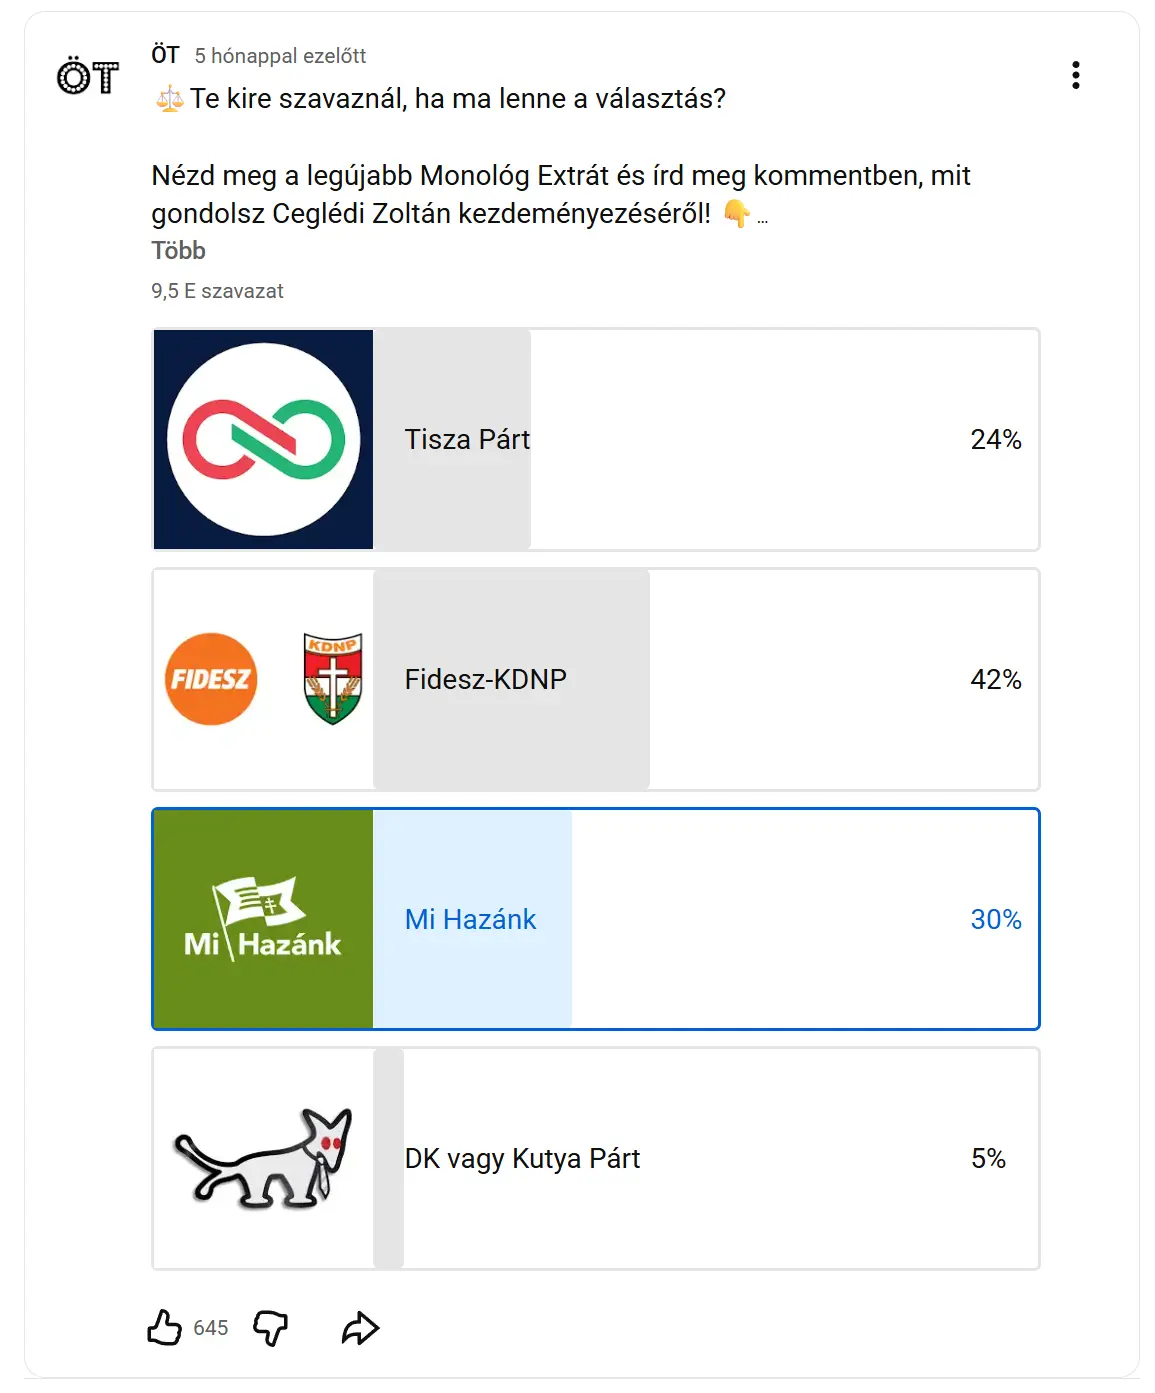Click the dog cartoon image
Screen dimensions: 1155x1393
[x=263, y=1158]
